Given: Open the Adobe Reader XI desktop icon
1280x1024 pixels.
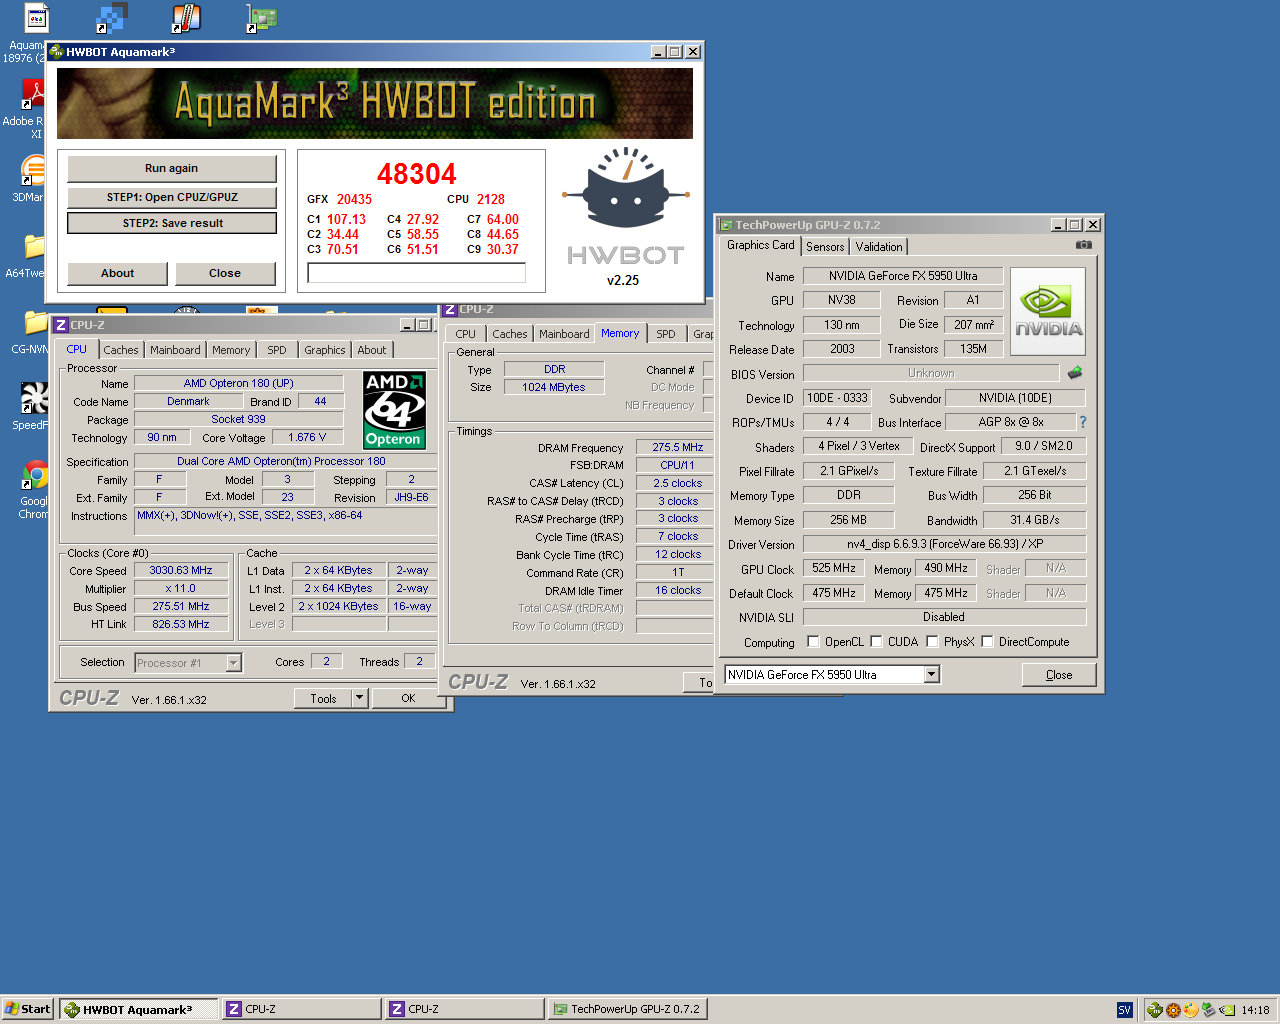Looking at the screenshot, I should click(33, 93).
